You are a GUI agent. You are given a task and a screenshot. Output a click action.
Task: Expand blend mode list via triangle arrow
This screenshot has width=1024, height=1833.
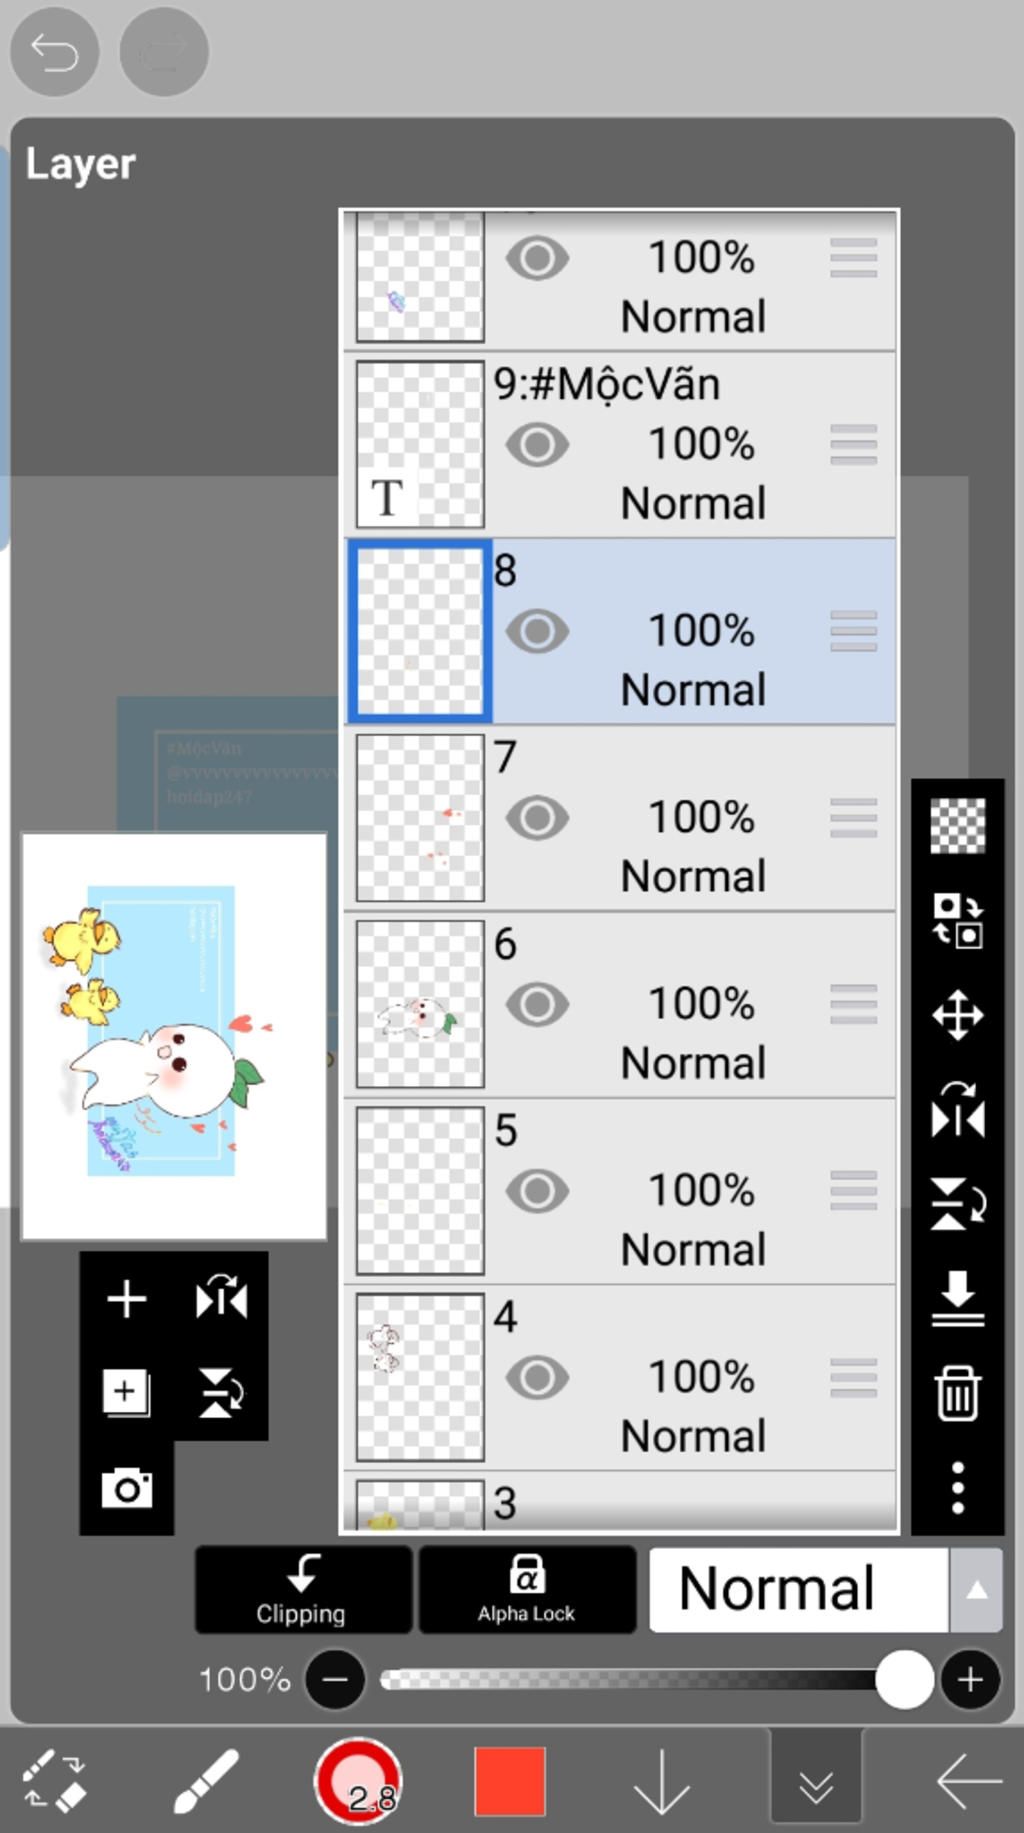[x=977, y=1589]
